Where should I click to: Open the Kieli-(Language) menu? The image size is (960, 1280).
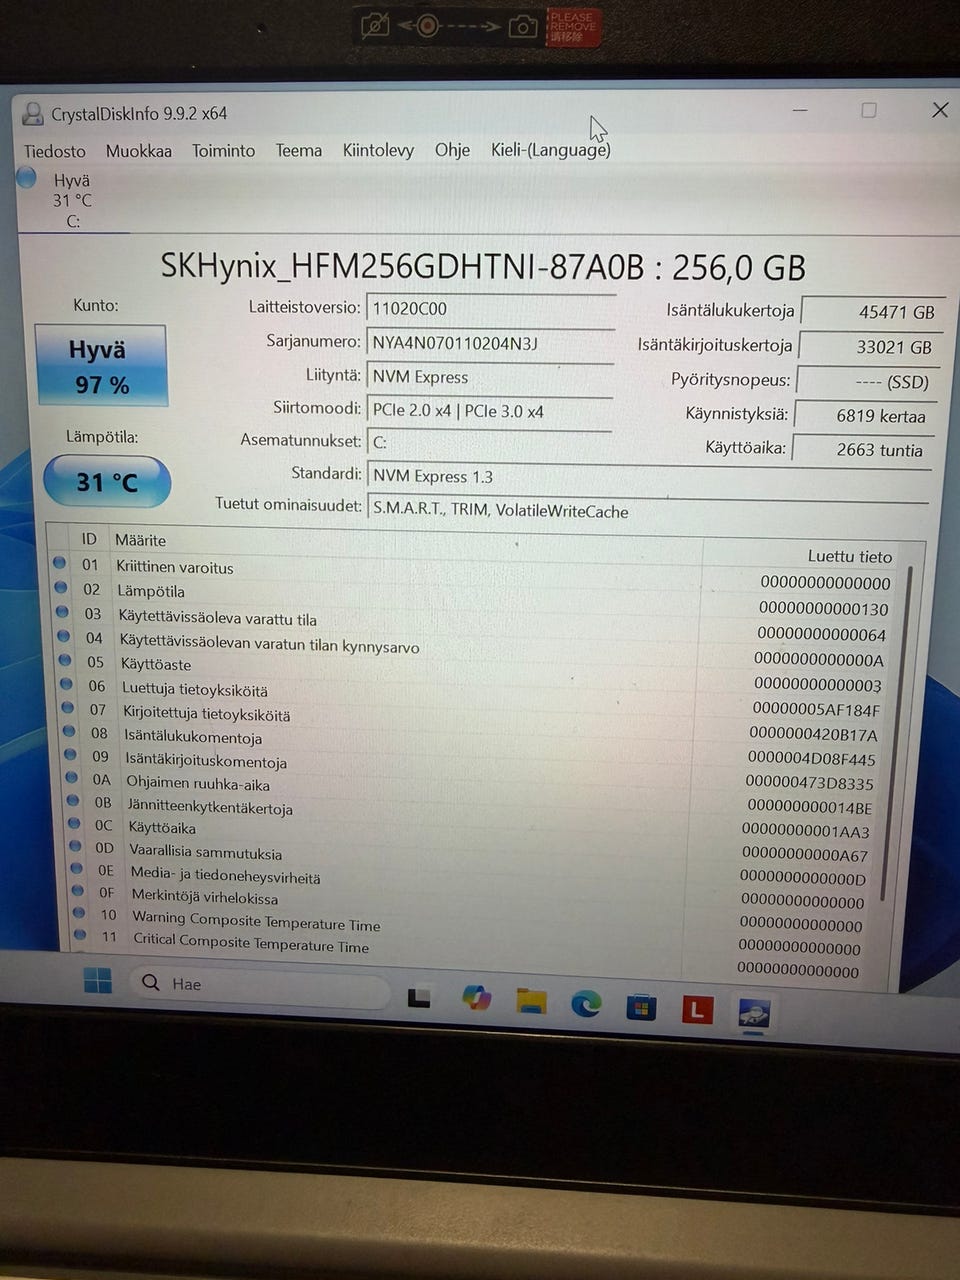point(550,150)
